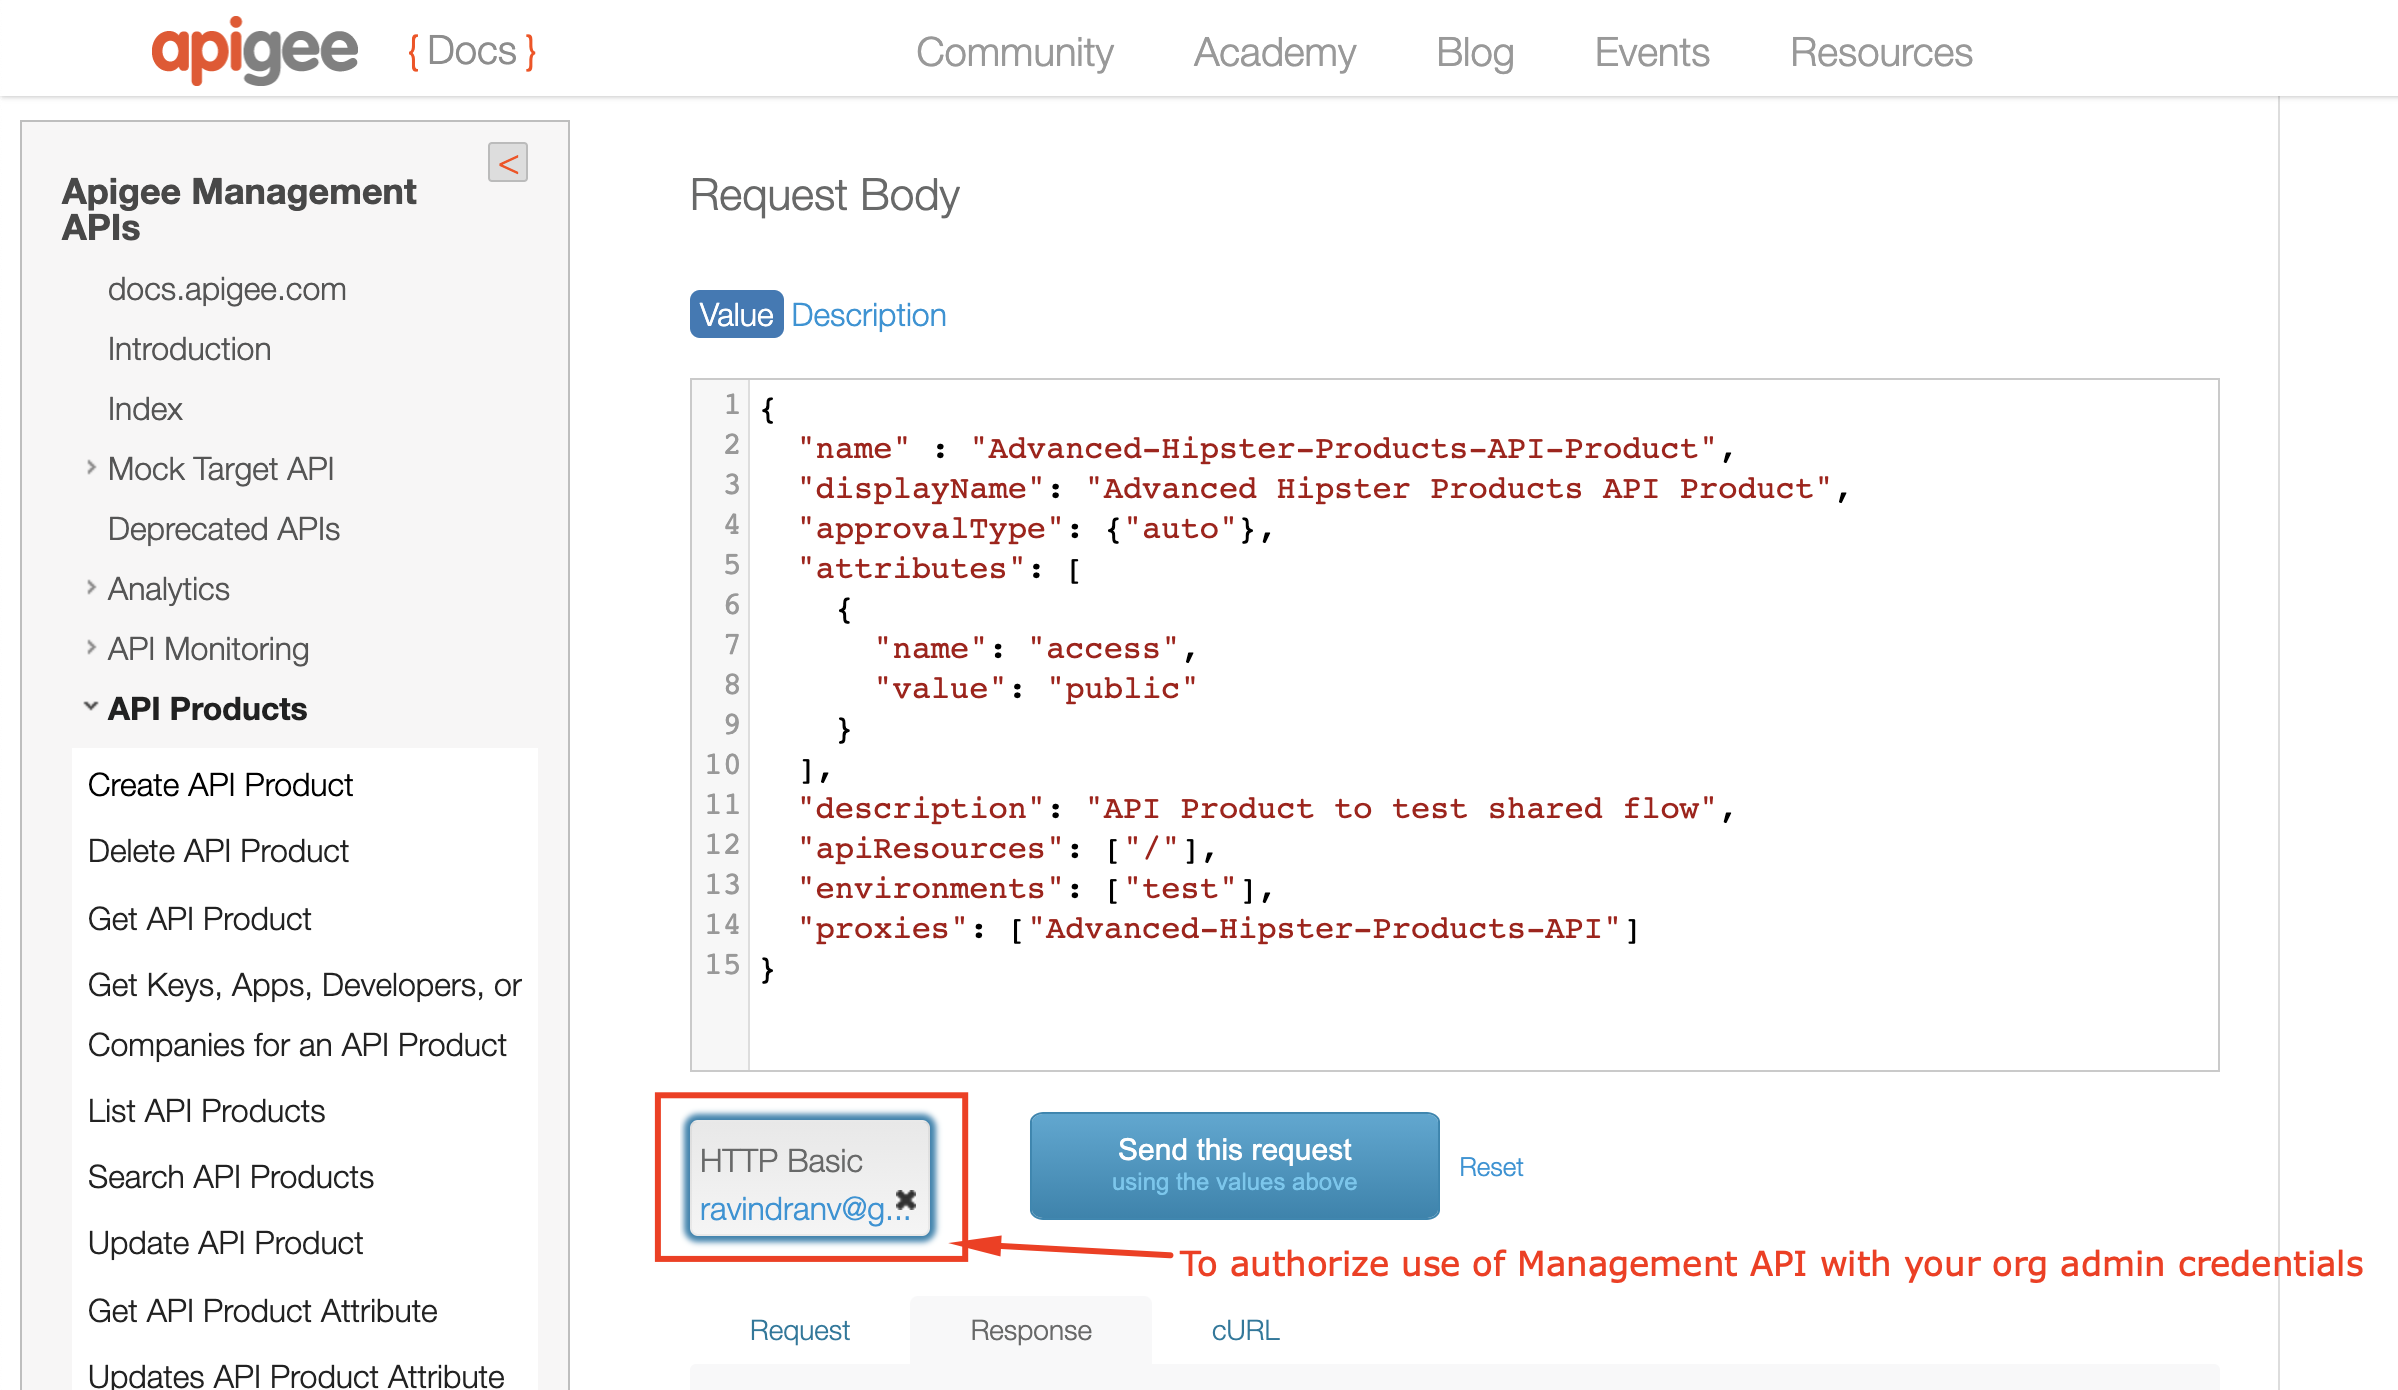The width and height of the screenshot is (2398, 1390).
Task: Open List API Products
Action: (x=206, y=1111)
